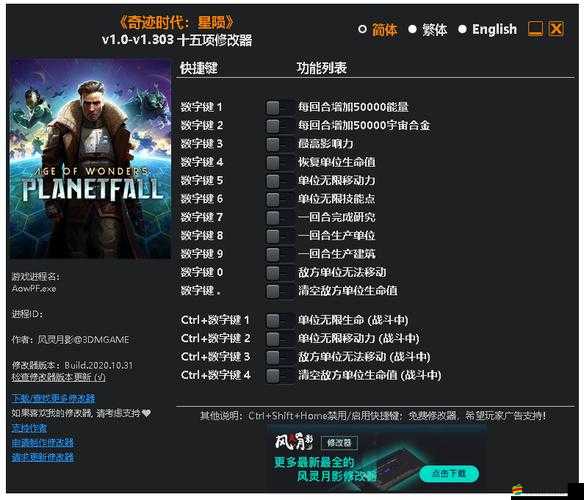The height and width of the screenshot is (500, 584).
Task: Click the v1.0-v1.303 十五项修改器 subtitle
Action: (x=177, y=40)
